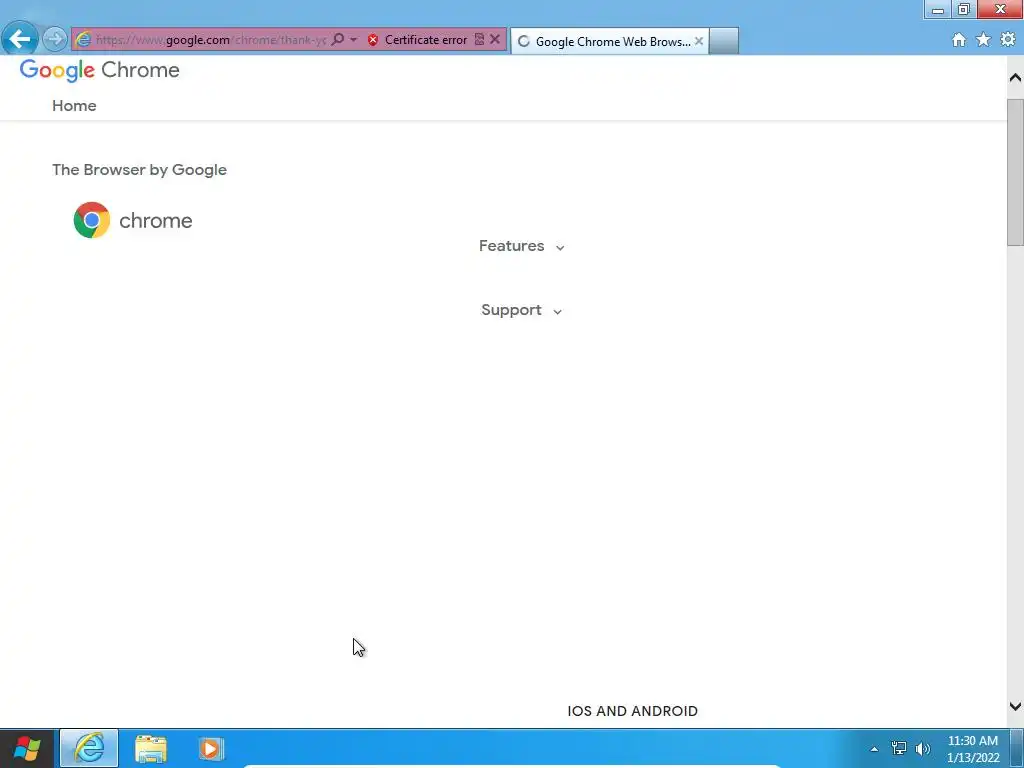
Task: Open the Home page icon in IE toolbar
Action: pyautogui.click(x=959, y=40)
